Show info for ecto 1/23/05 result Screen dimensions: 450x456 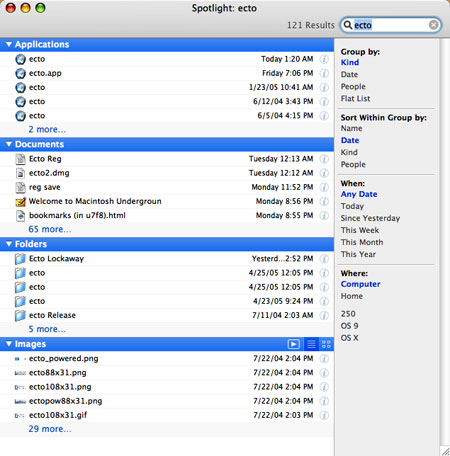(324, 87)
